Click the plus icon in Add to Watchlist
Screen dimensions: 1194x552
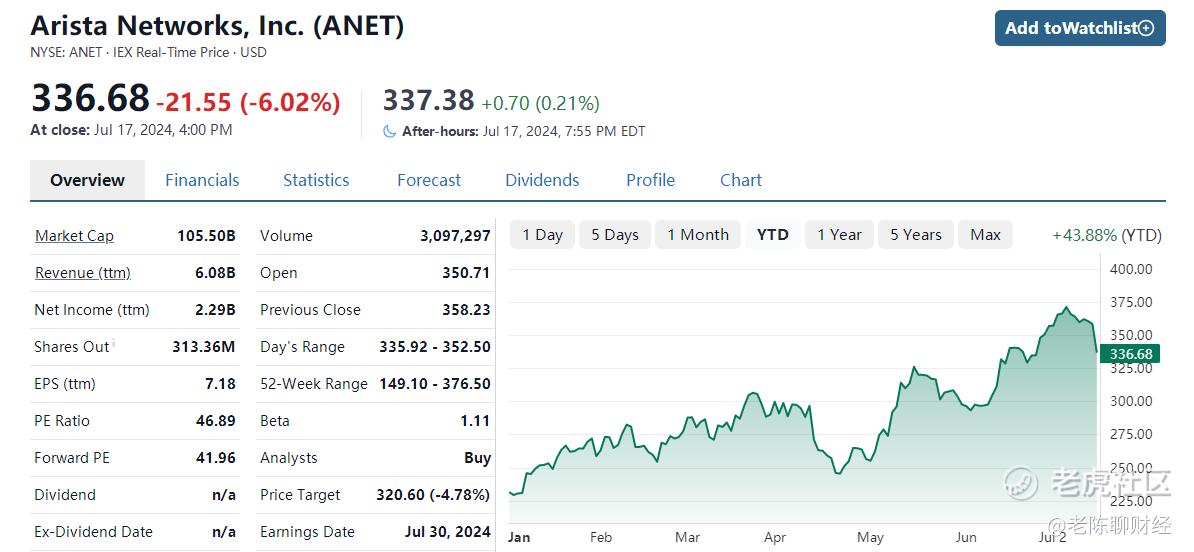[x=1146, y=28]
